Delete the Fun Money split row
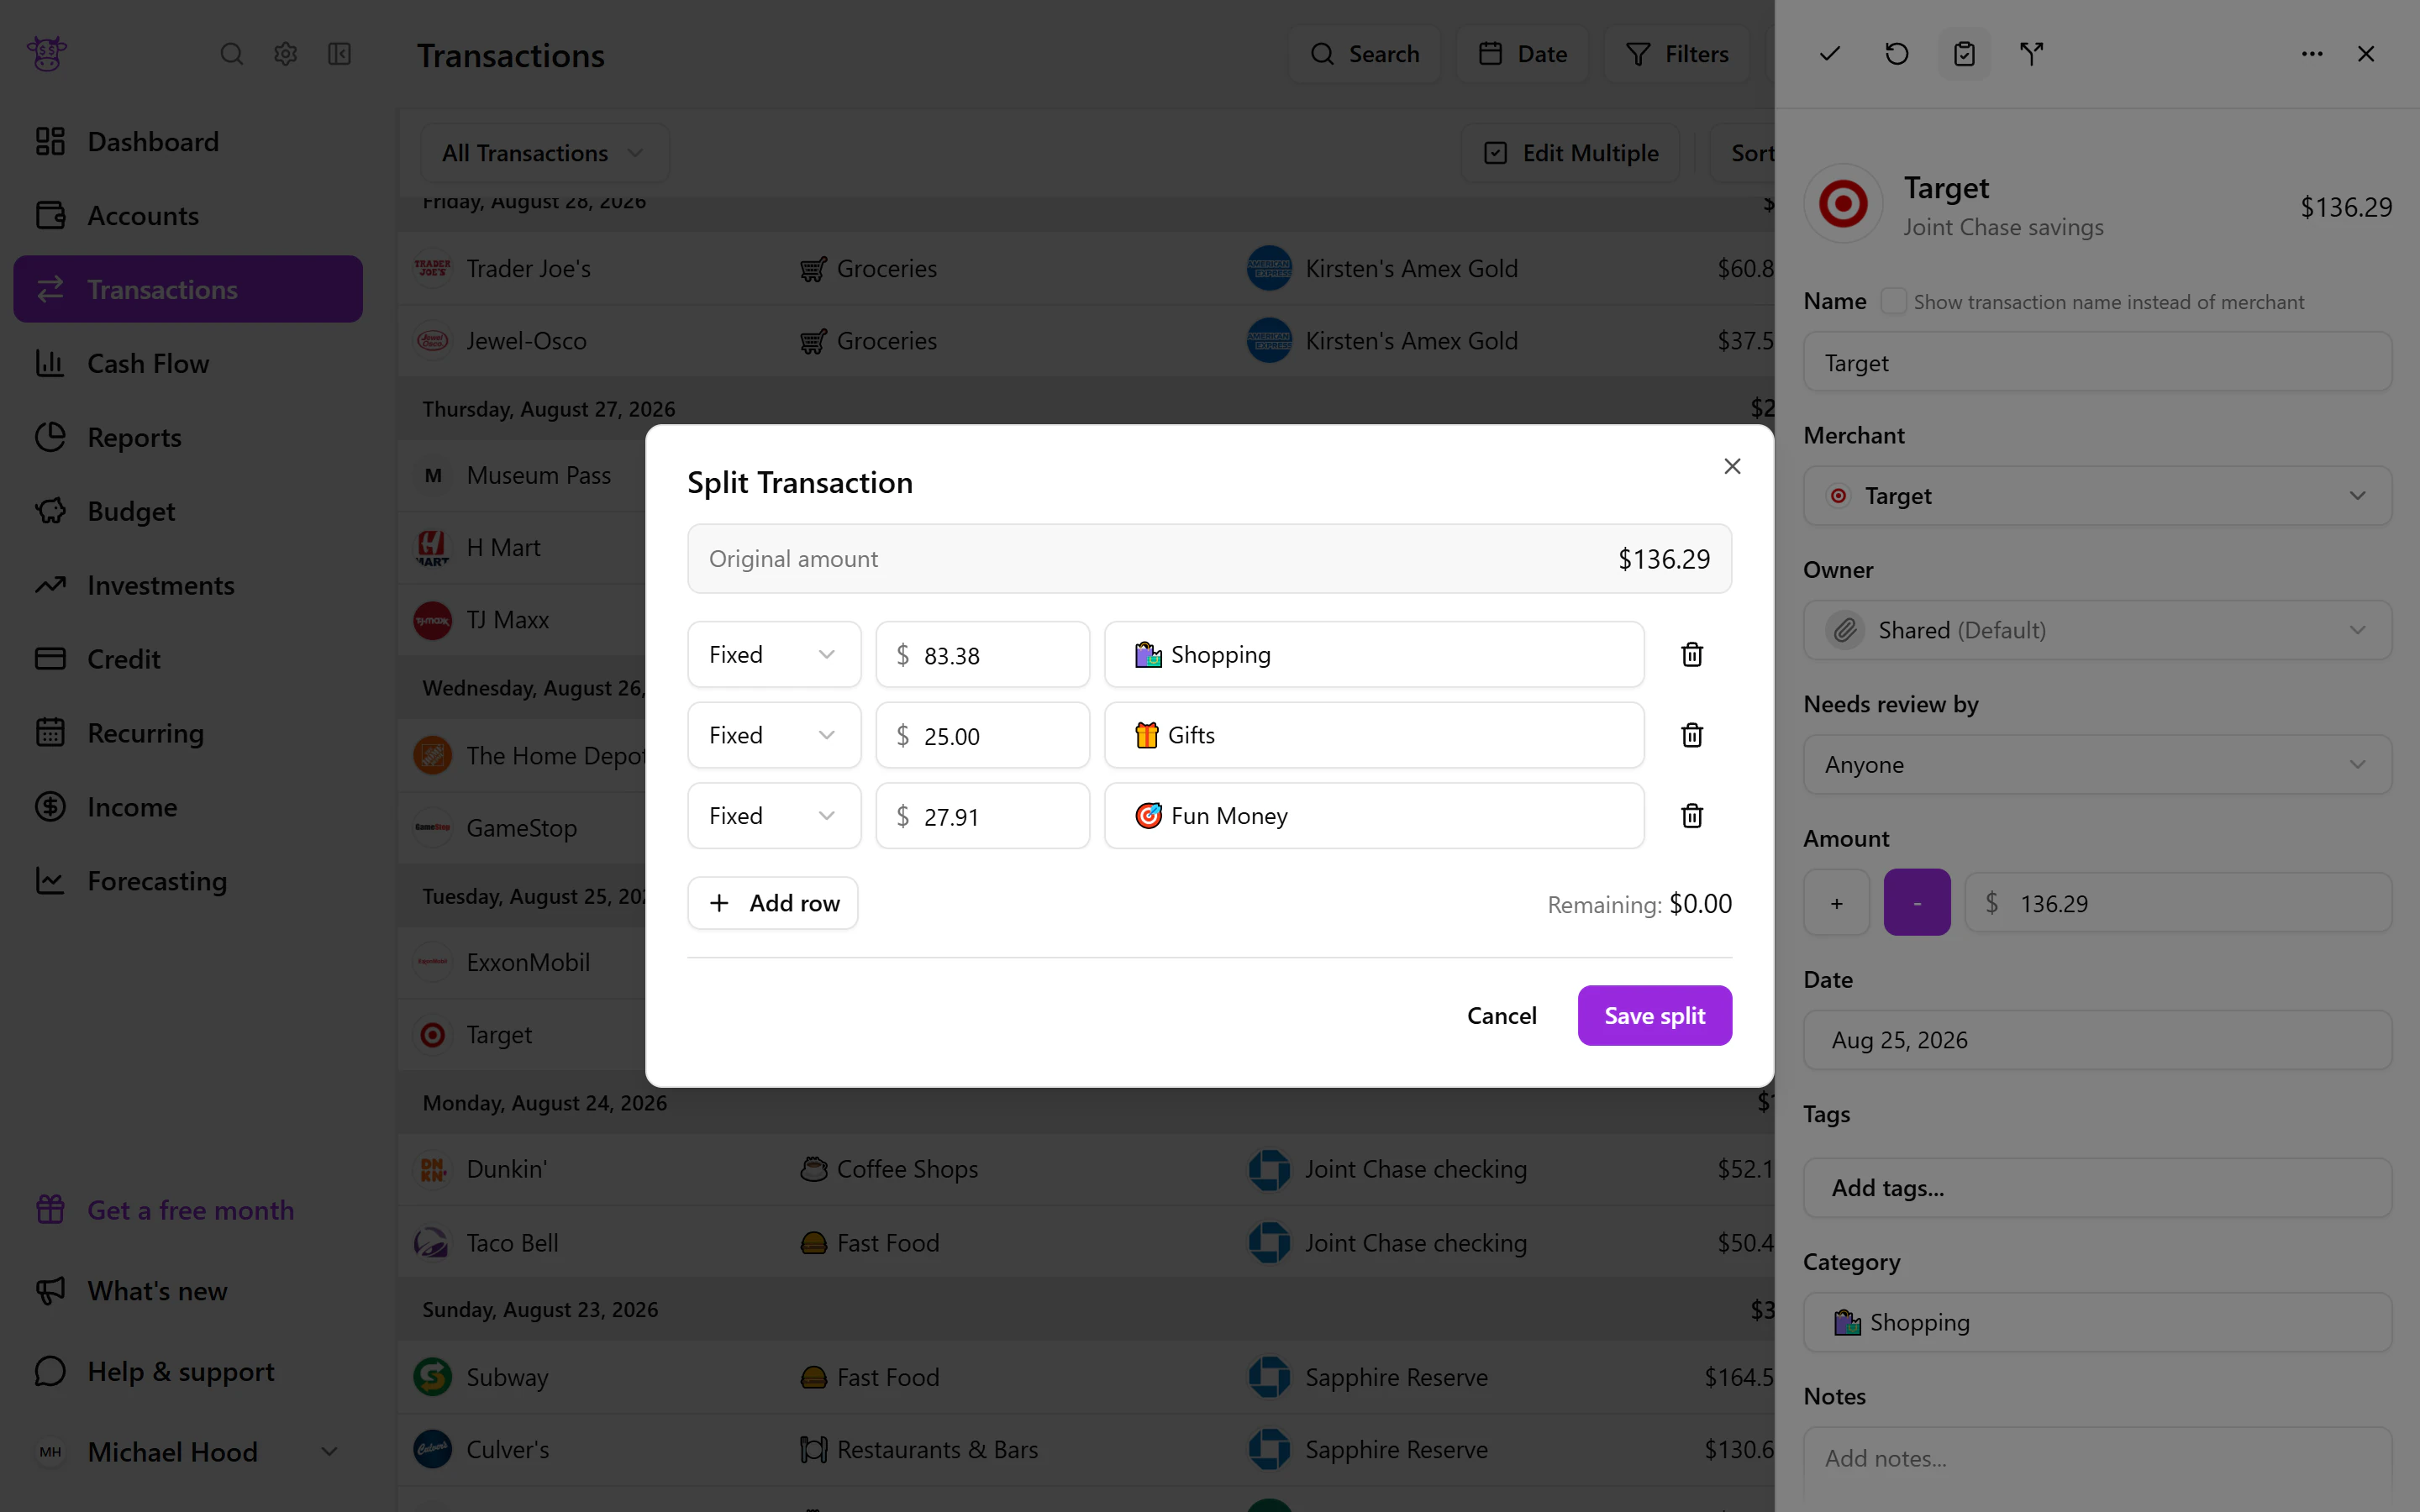Viewport: 2420px width, 1512px height. click(x=1691, y=816)
